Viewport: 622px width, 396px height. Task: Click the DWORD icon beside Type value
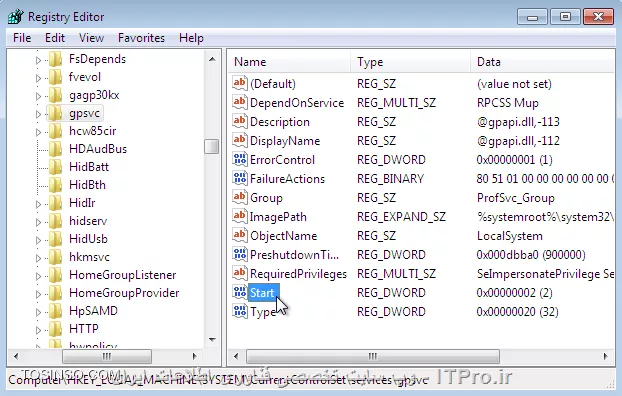(x=240, y=311)
